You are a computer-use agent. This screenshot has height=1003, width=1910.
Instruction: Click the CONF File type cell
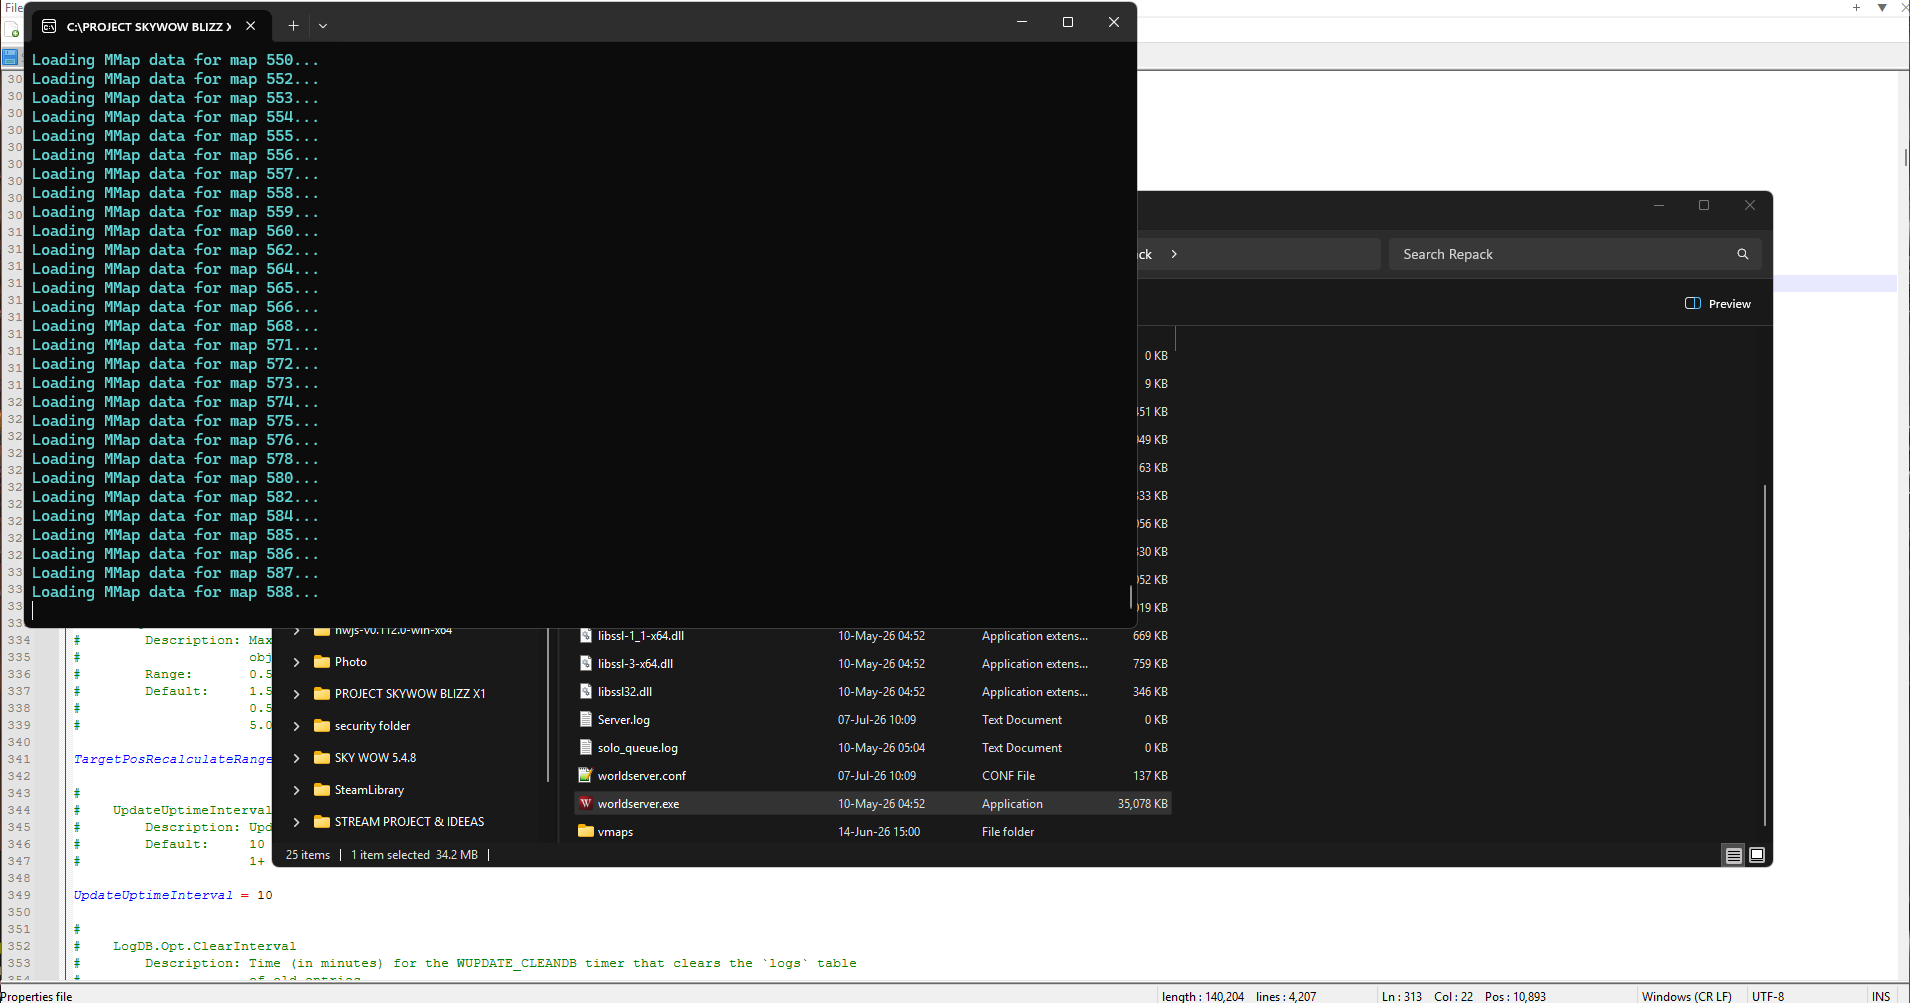pos(1008,776)
